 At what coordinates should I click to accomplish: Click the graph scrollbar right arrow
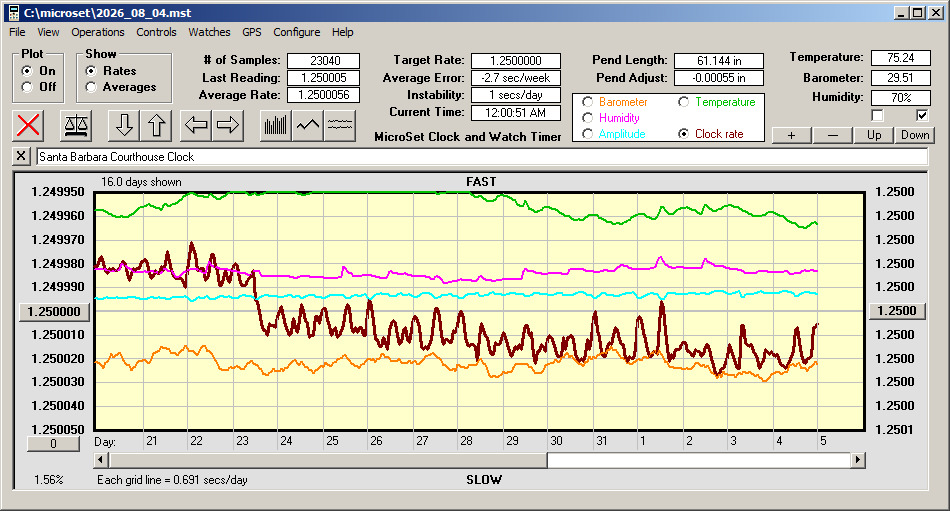click(857, 460)
